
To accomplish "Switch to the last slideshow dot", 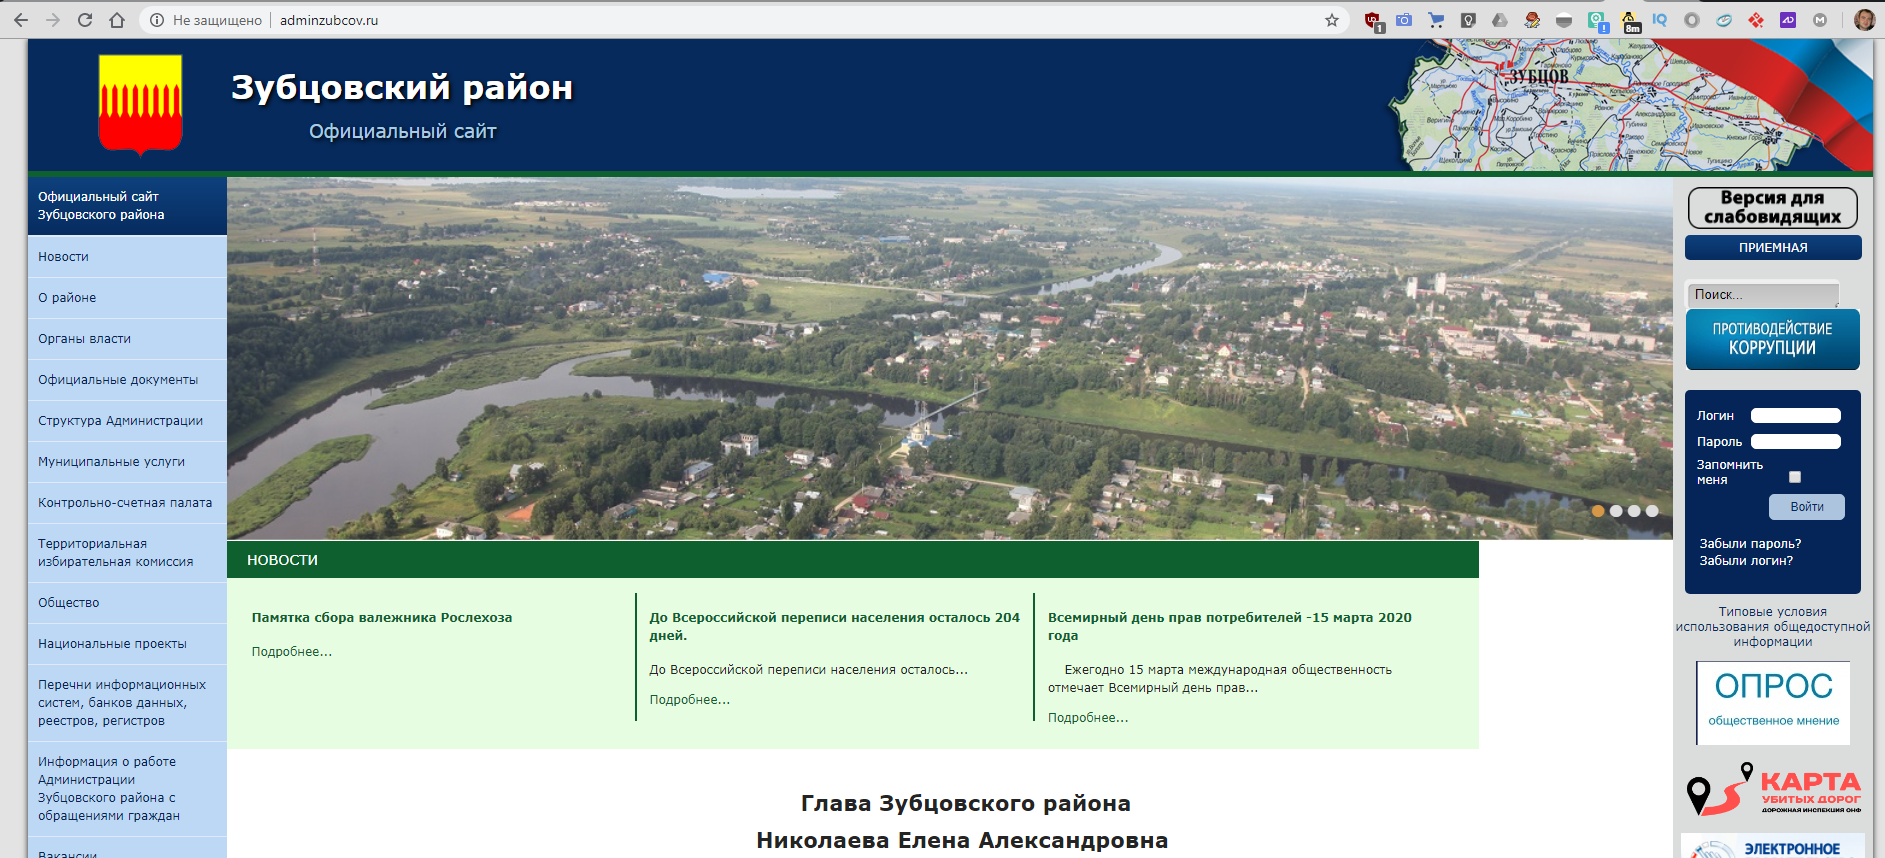I will (1652, 511).
